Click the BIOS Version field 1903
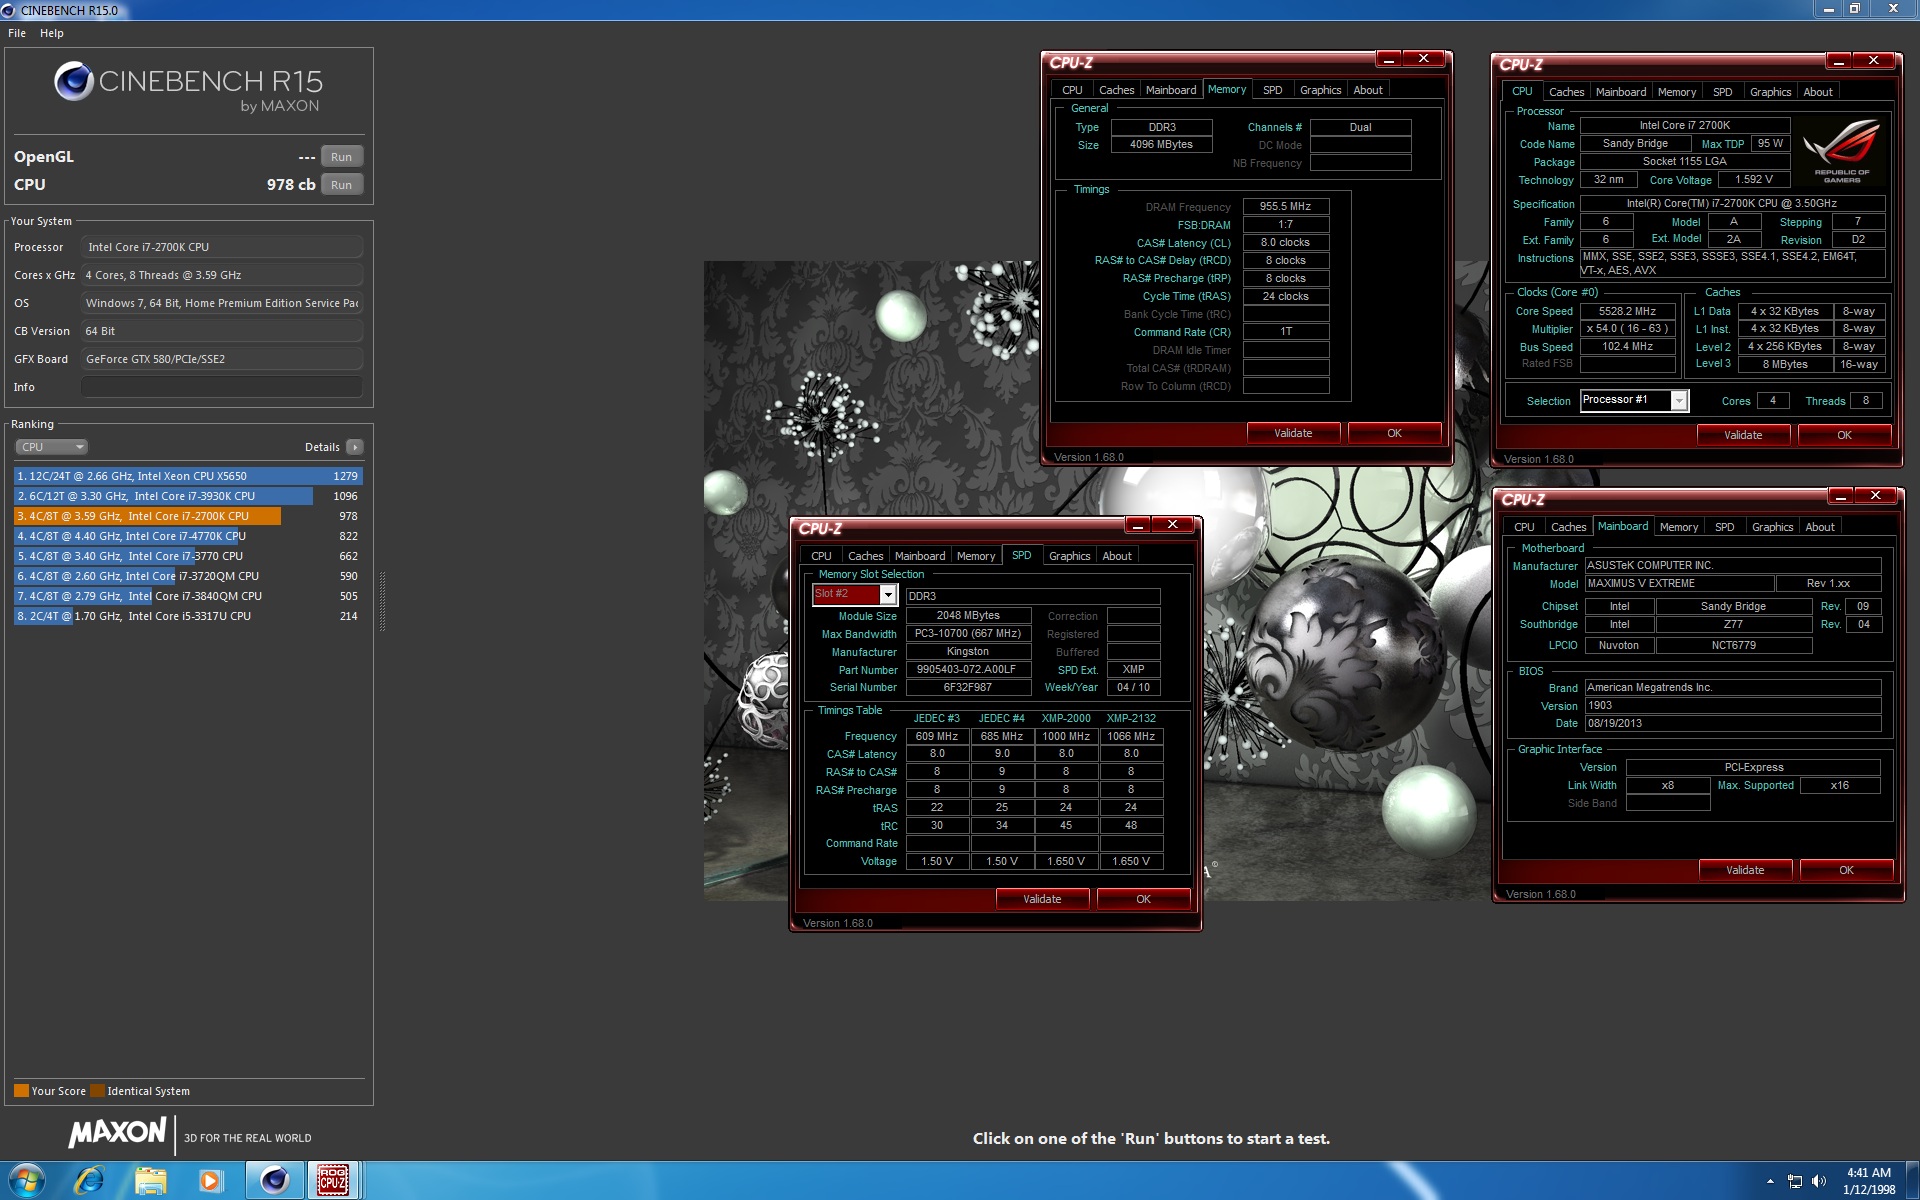This screenshot has height=1200, width=1920. click(1732, 706)
